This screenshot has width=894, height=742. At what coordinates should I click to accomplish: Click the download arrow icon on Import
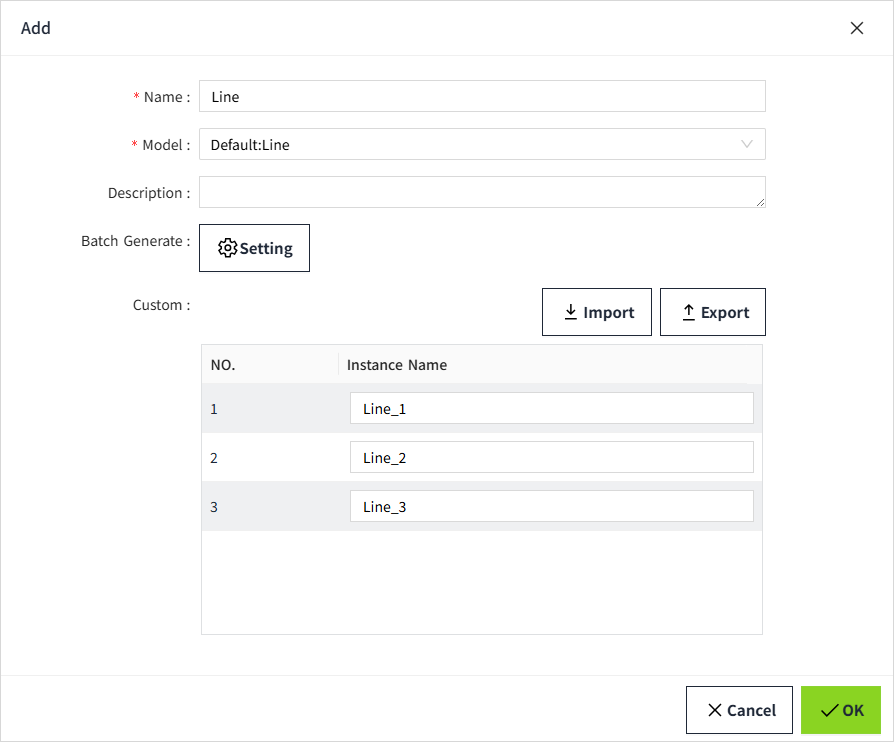pos(571,312)
